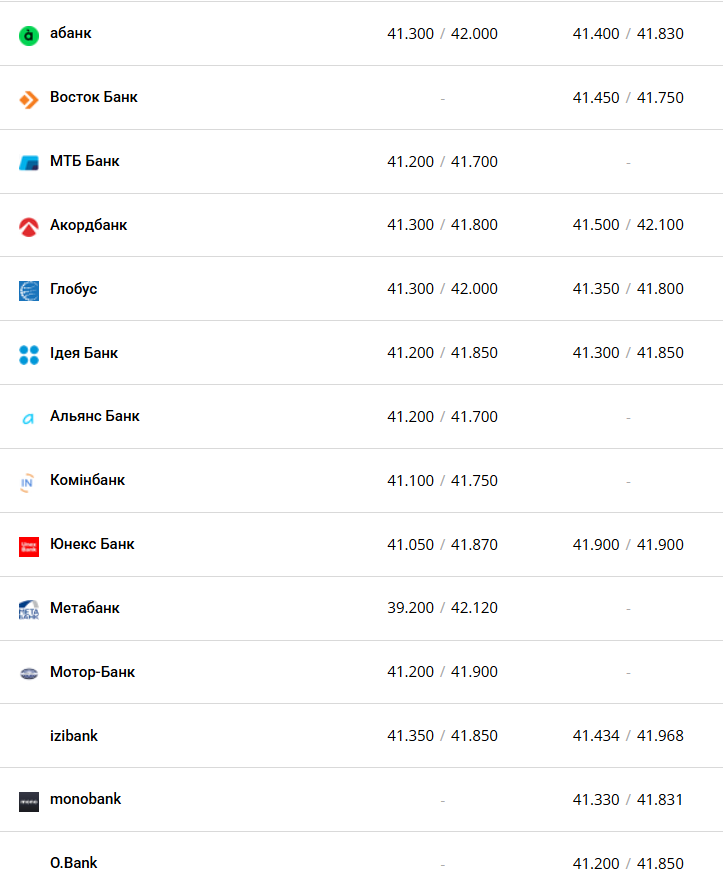Click the Альянс Банк letter logo

(x=28, y=419)
